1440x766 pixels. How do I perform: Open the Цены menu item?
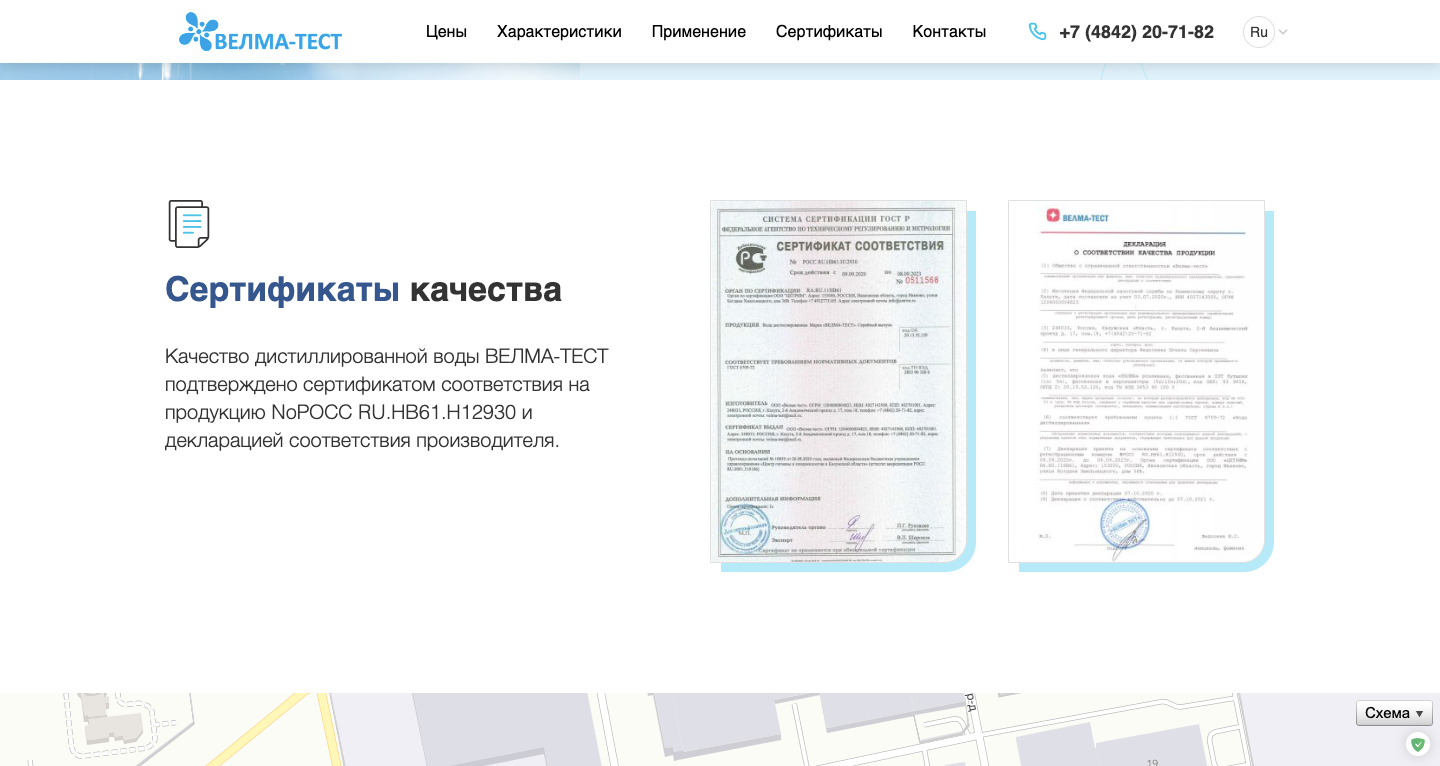(x=446, y=32)
